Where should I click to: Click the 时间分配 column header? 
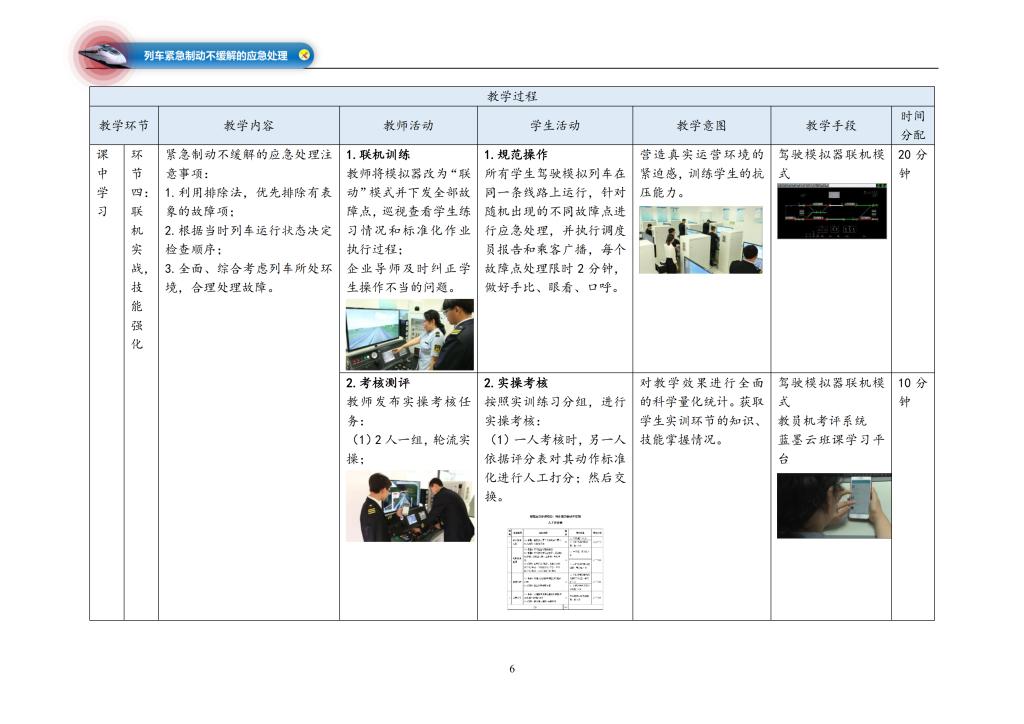[x=912, y=125]
